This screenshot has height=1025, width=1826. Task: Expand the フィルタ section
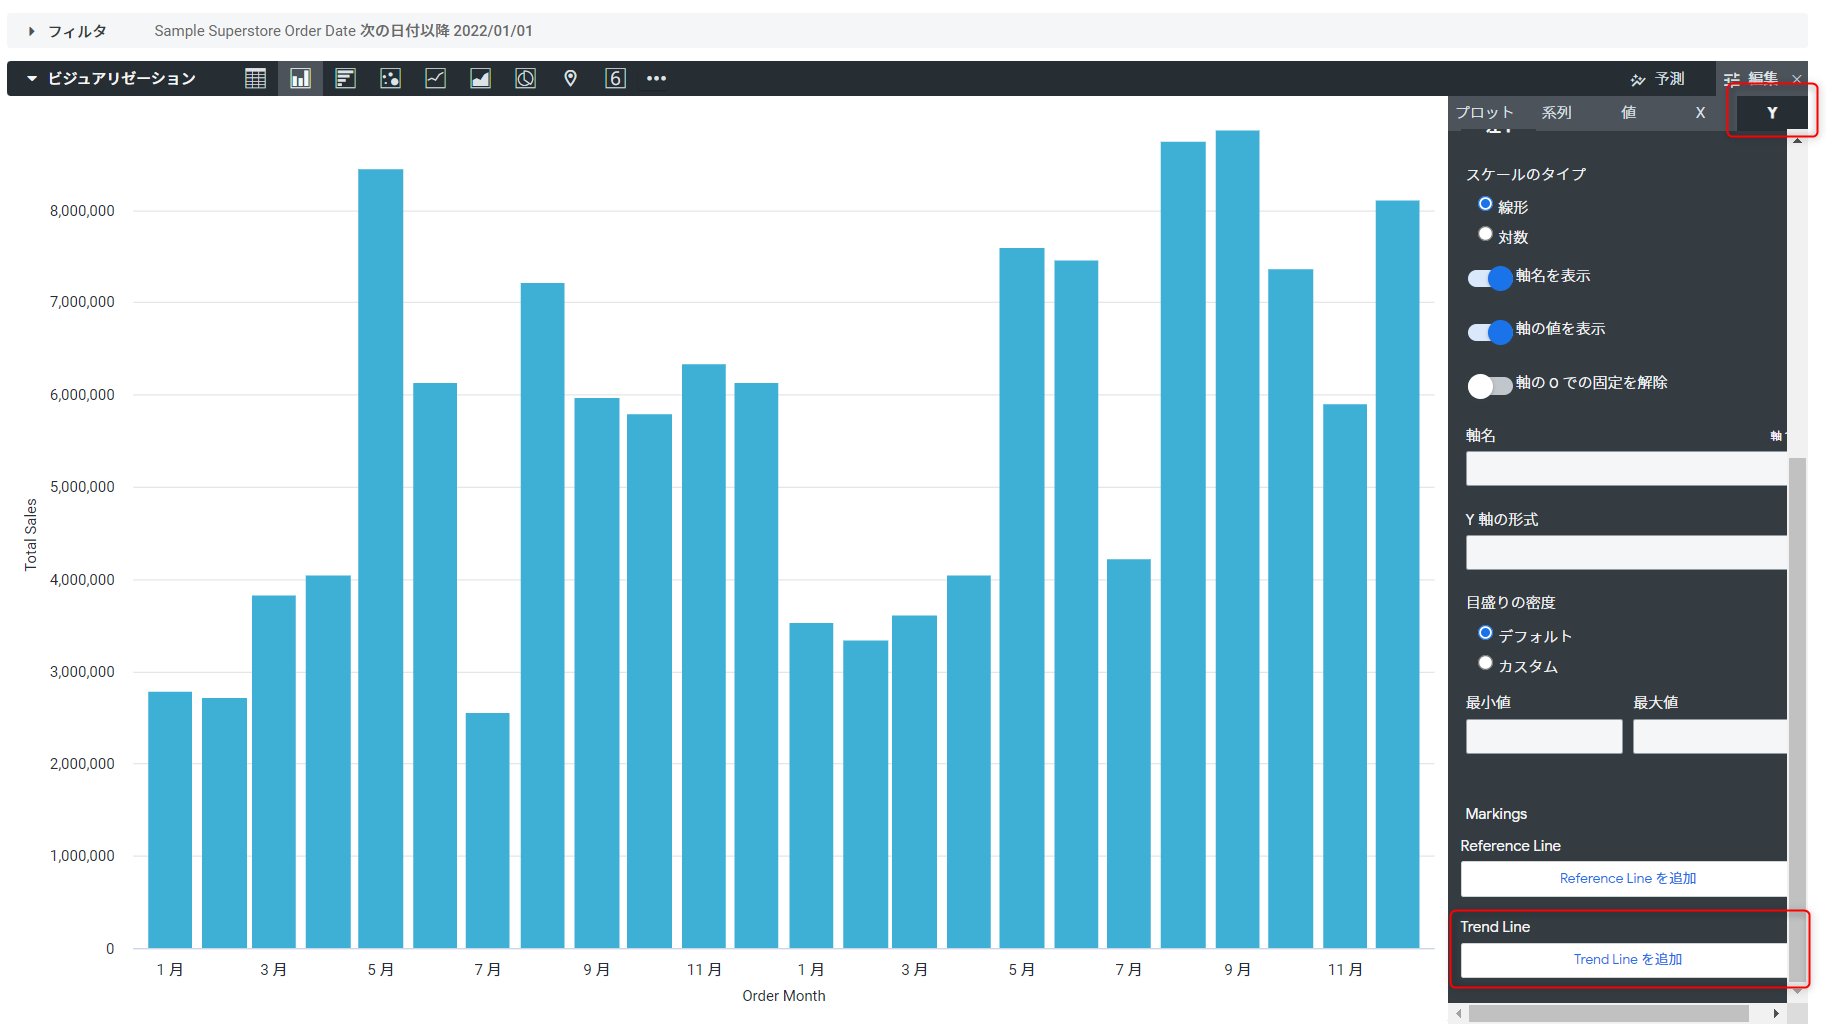(32, 31)
